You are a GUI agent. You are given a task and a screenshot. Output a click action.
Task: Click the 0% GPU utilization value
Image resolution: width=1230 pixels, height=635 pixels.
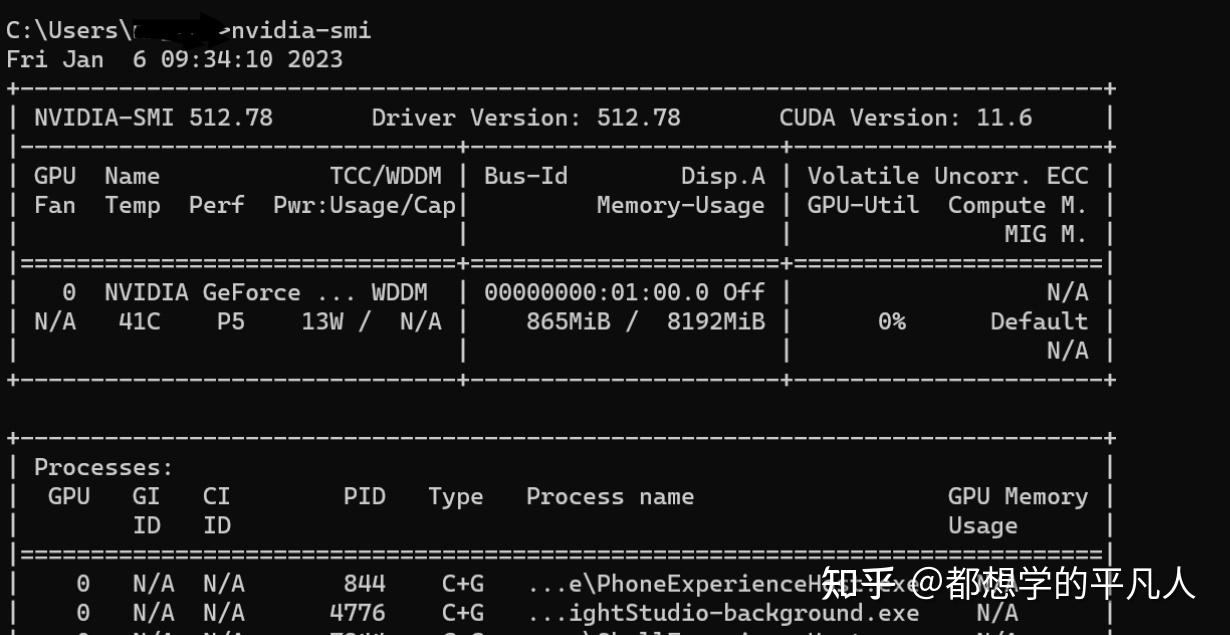click(x=891, y=322)
